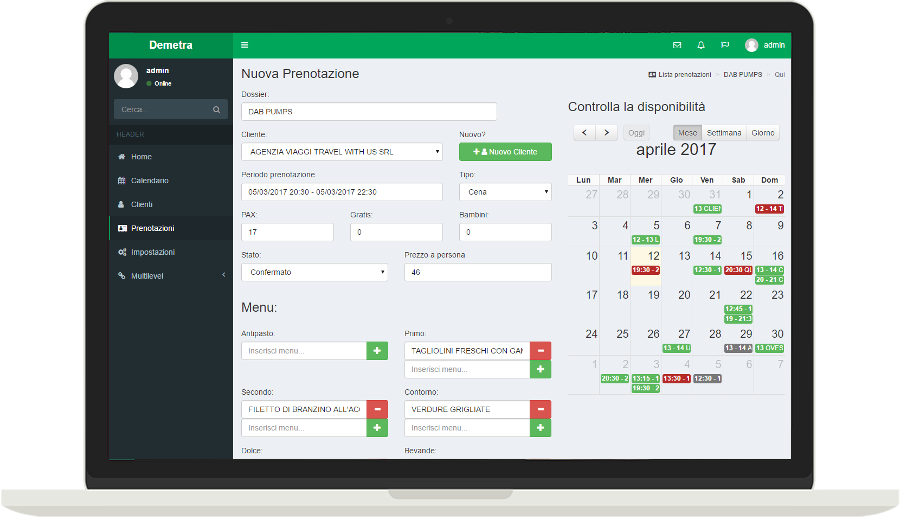Expand the Tipo dropdown showing Cena
Screen dimensions: 900x517
tap(505, 192)
